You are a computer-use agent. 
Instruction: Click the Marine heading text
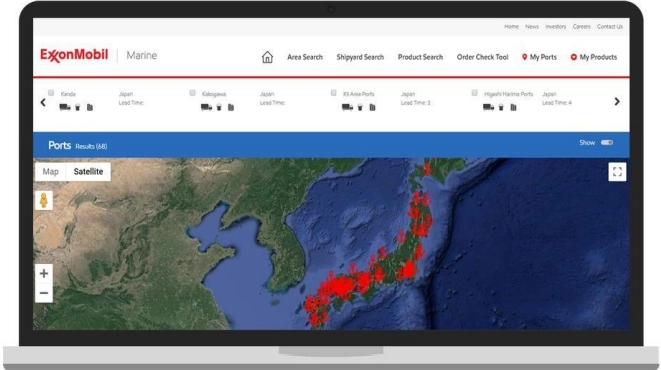(x=142, y=55)
